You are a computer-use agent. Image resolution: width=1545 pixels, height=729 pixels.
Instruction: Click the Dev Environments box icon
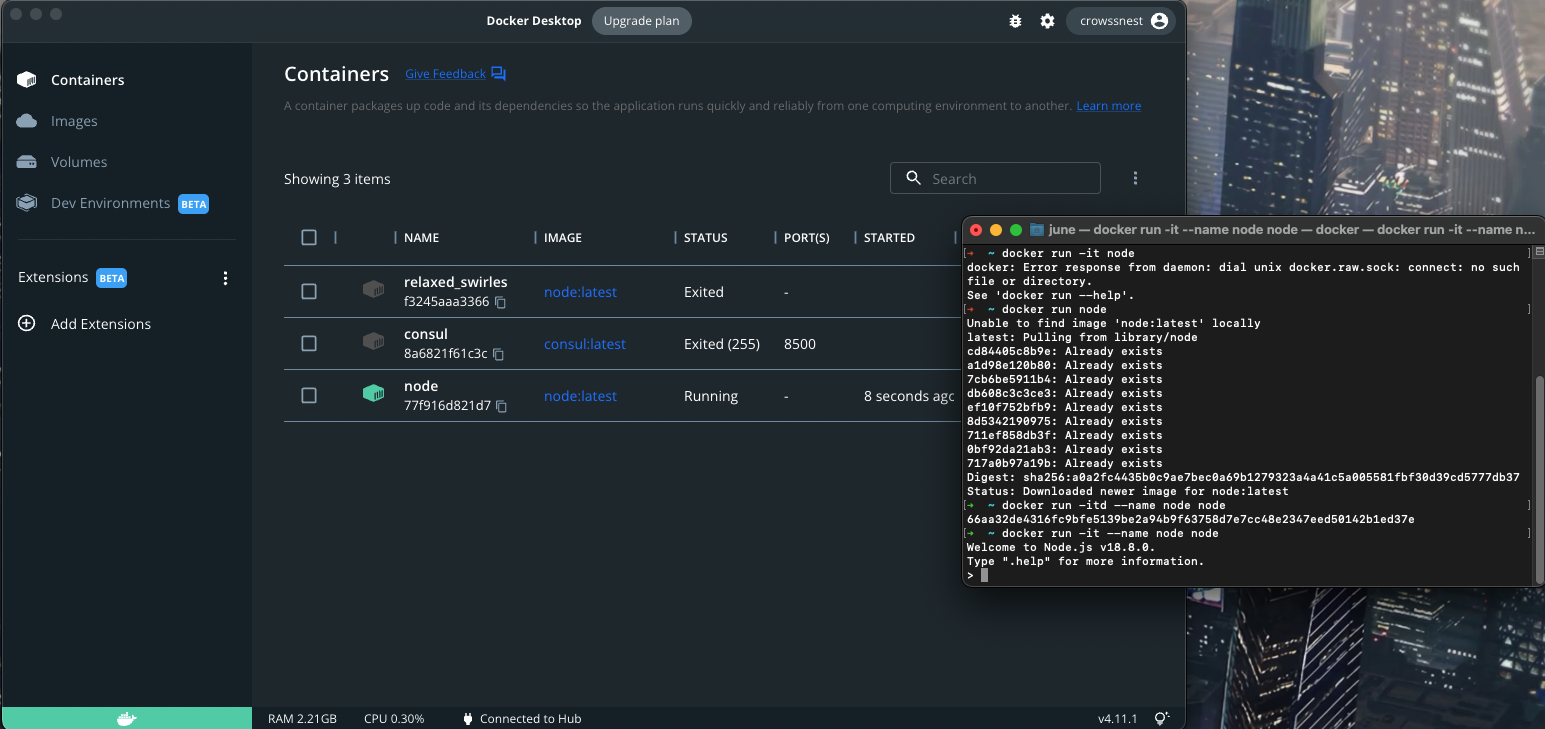pos(27,203)
